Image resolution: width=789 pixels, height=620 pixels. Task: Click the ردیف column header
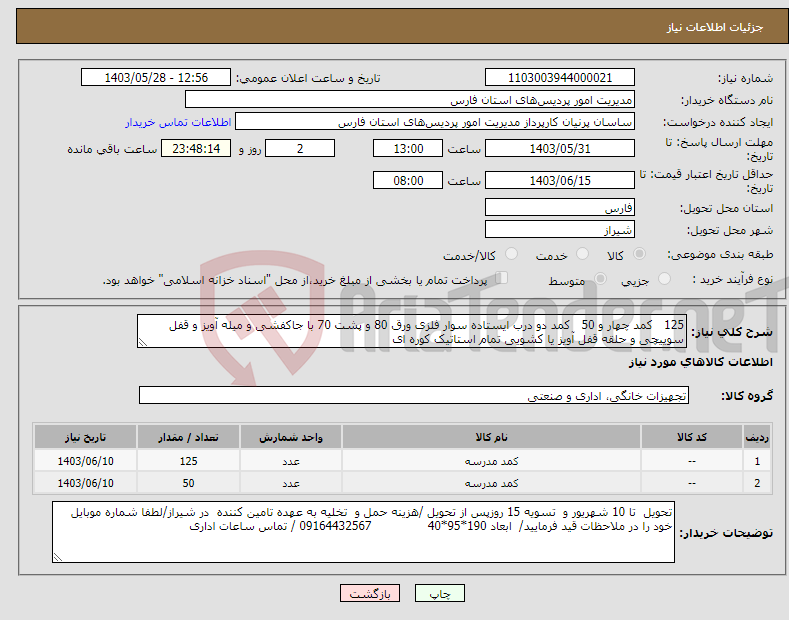tap(757, 437)
